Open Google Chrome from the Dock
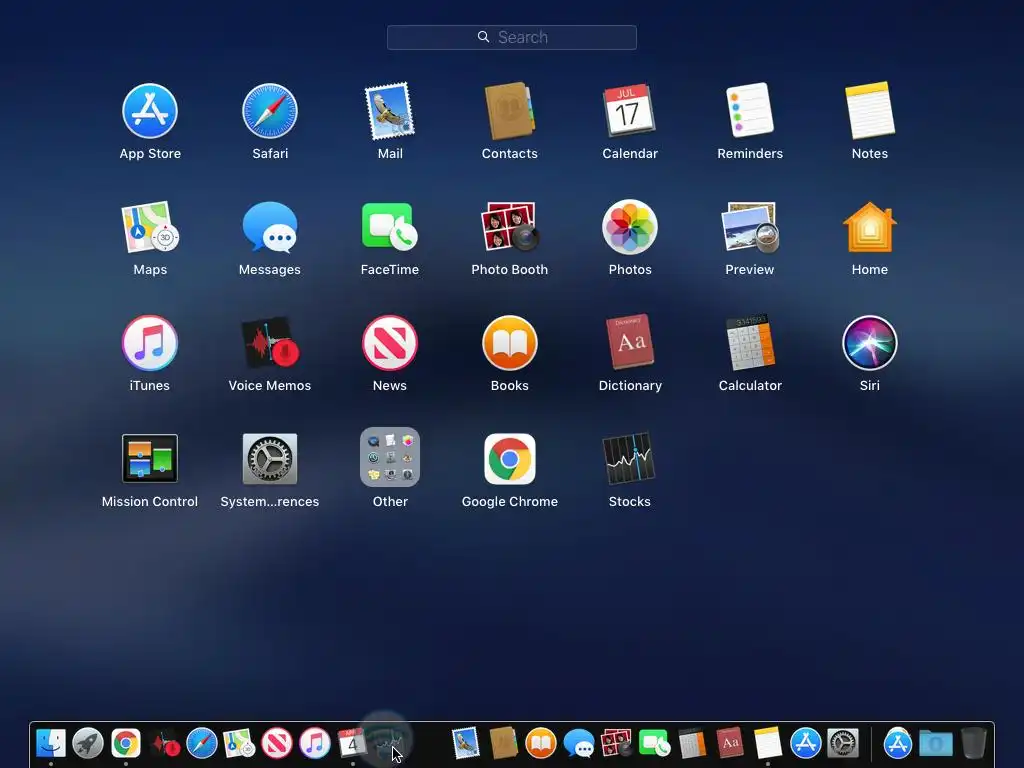Screen dimensions: 1024x768 pos(126,743)
